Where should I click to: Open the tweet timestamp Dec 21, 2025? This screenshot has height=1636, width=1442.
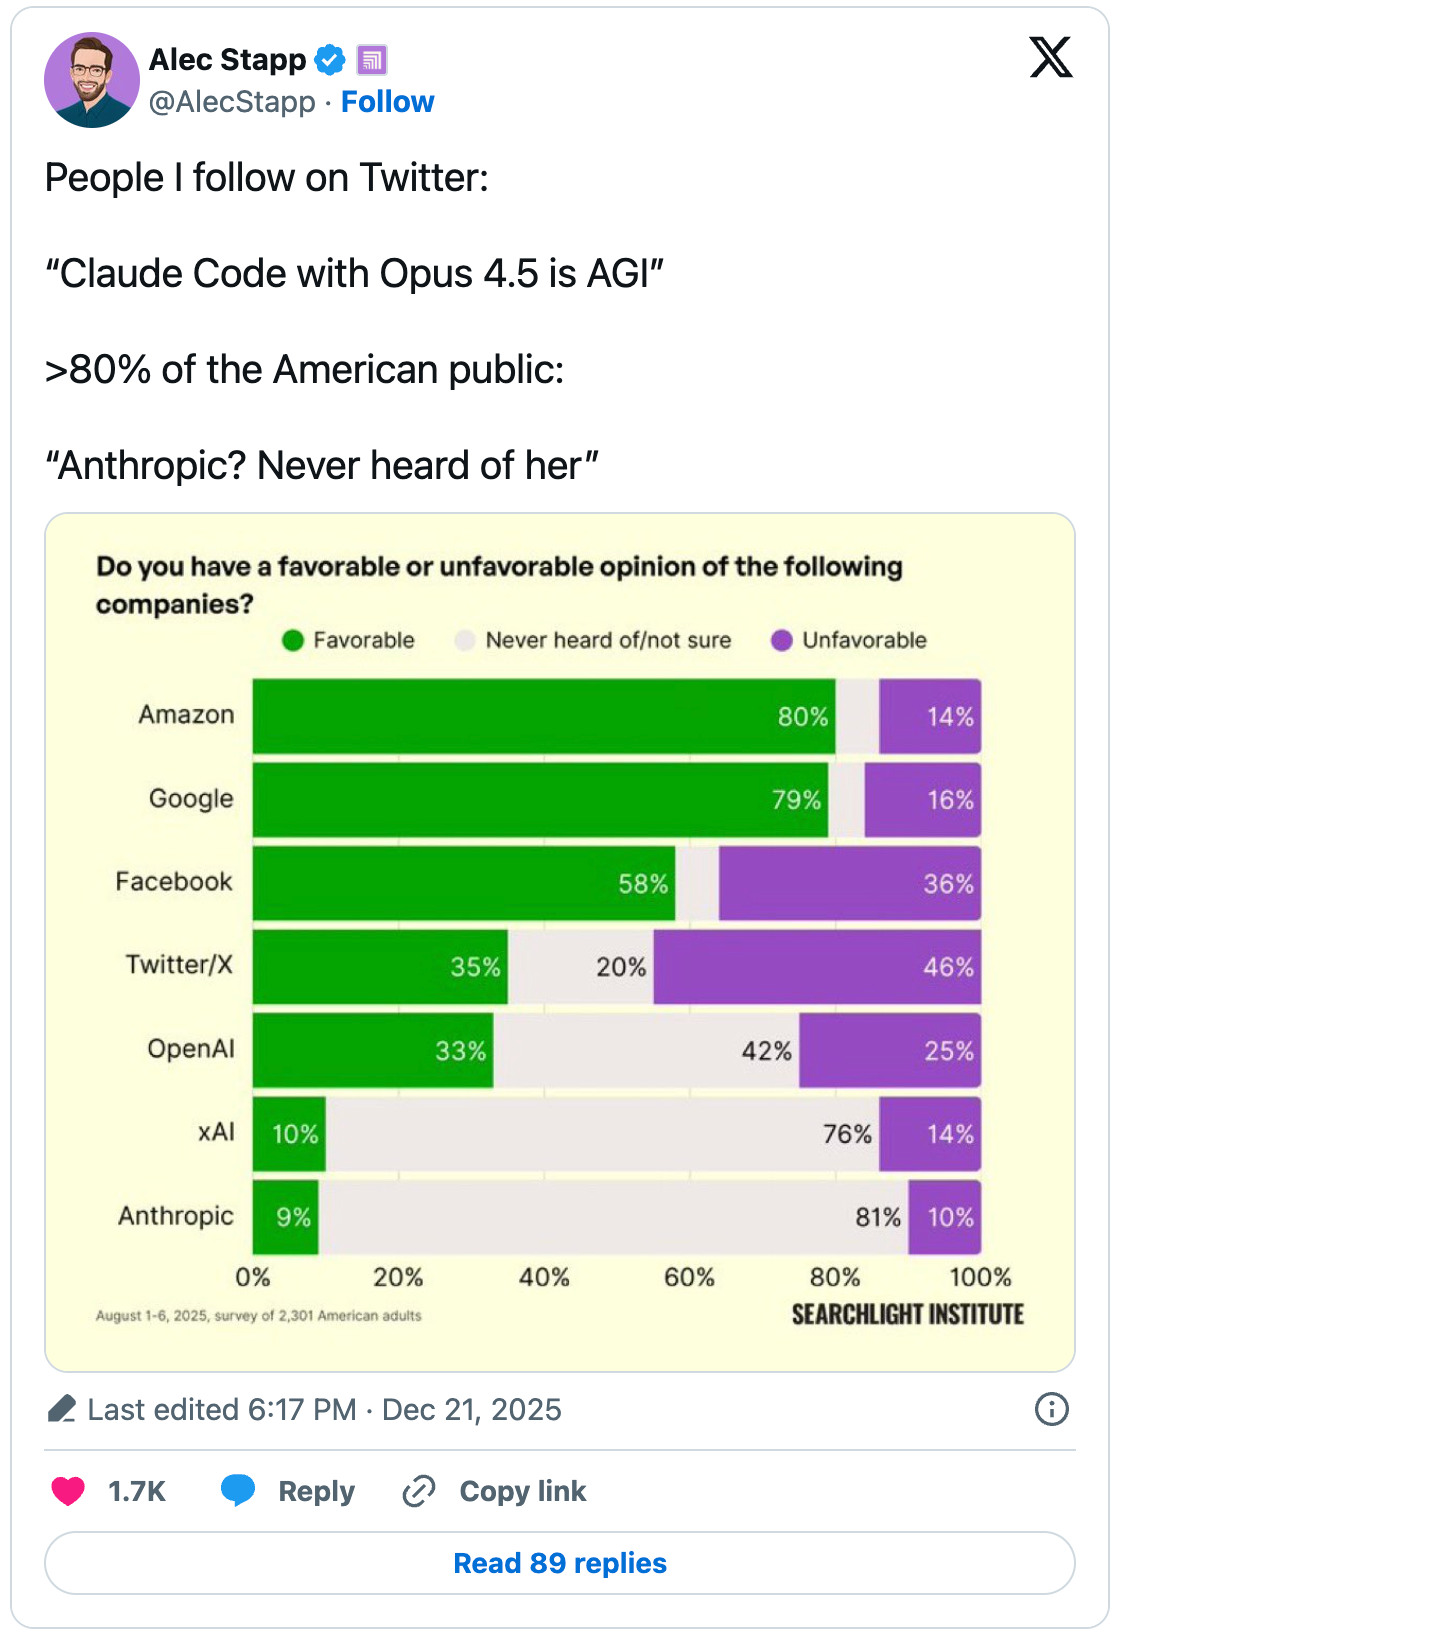point(471,1409)
